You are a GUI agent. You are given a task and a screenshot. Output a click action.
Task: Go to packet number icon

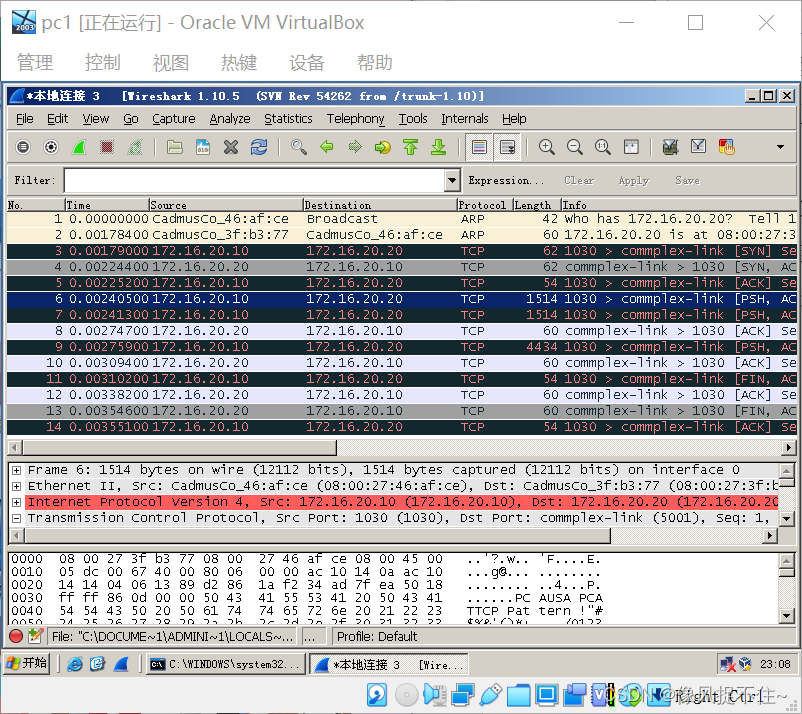click(383, 147)
